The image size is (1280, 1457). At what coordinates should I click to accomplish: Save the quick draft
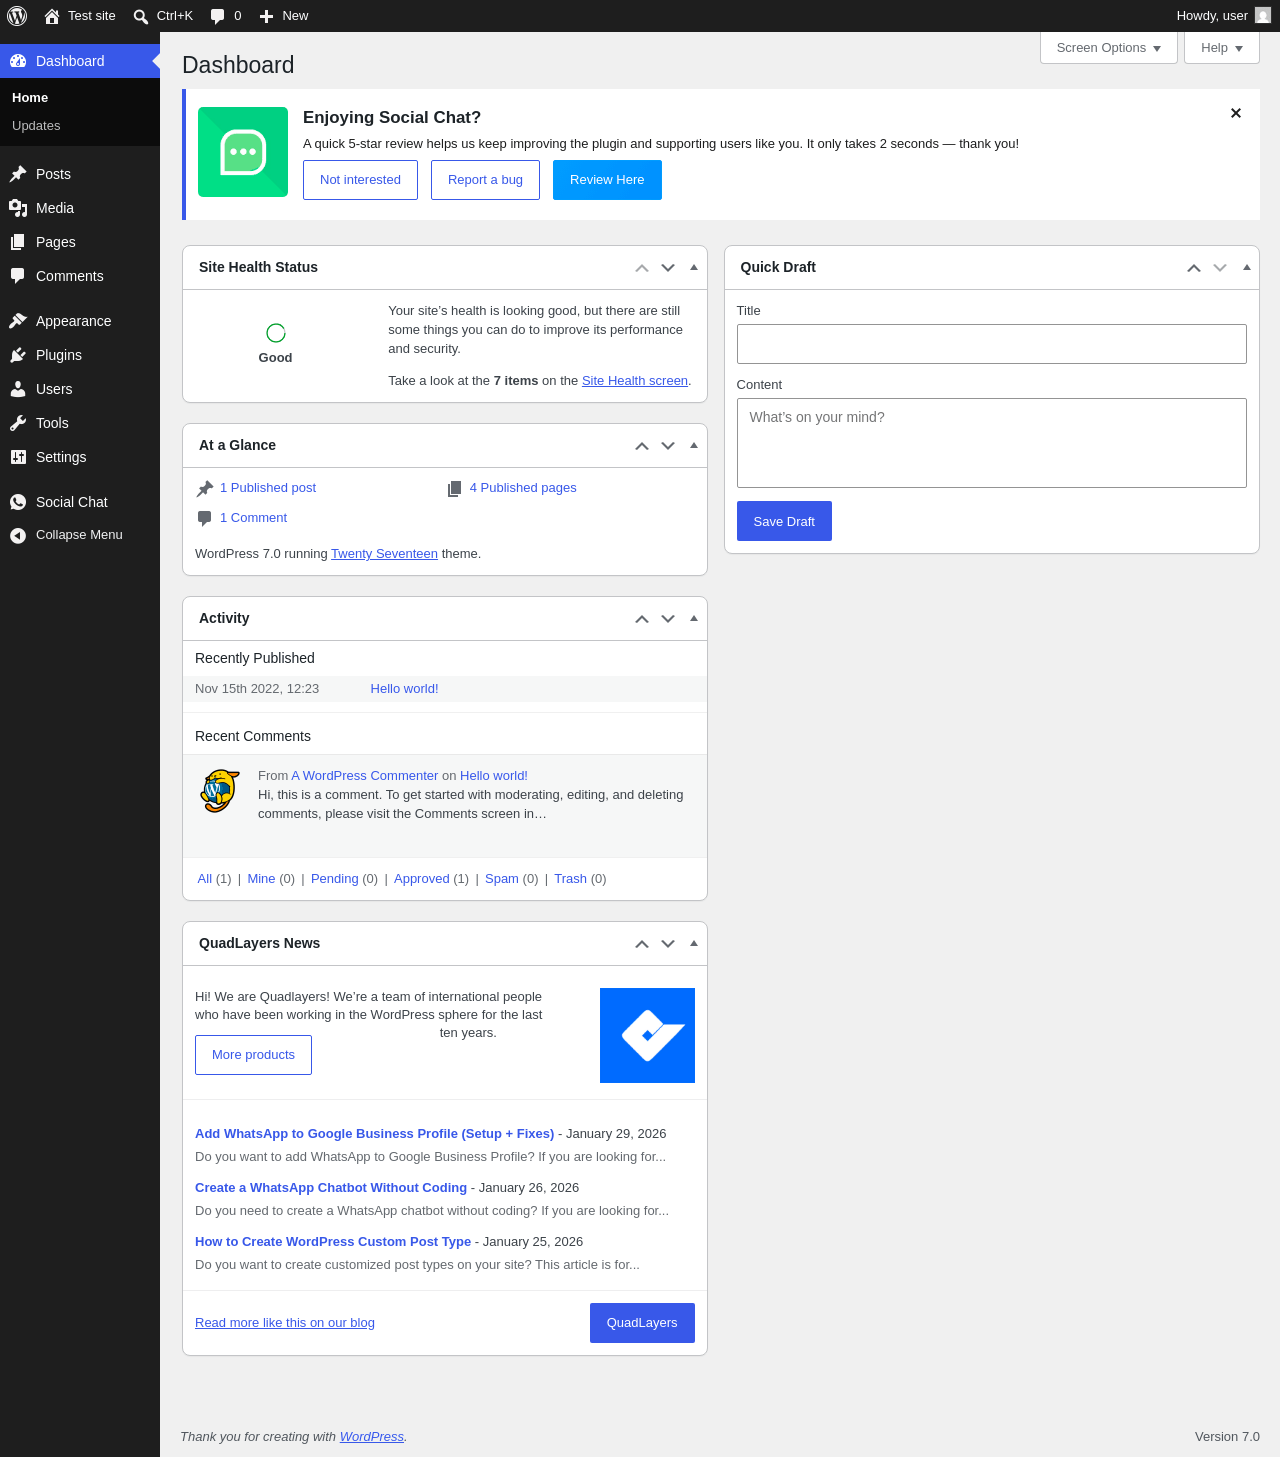784,521
